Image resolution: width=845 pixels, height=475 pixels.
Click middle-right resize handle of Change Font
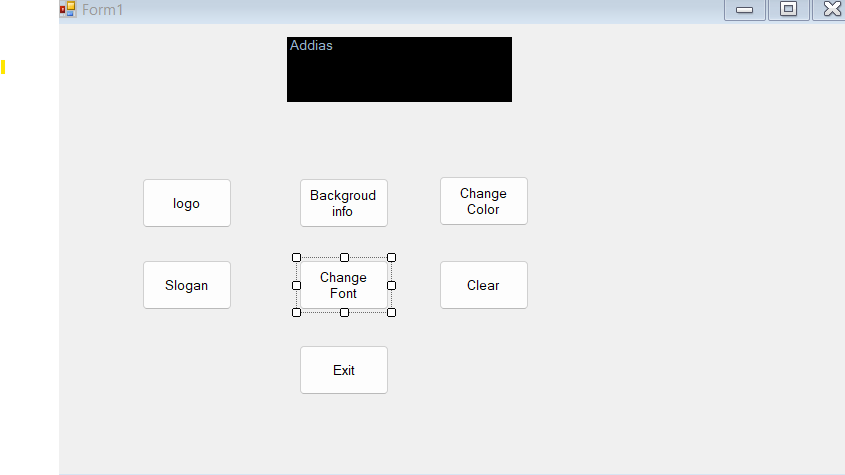click(392, 285)
